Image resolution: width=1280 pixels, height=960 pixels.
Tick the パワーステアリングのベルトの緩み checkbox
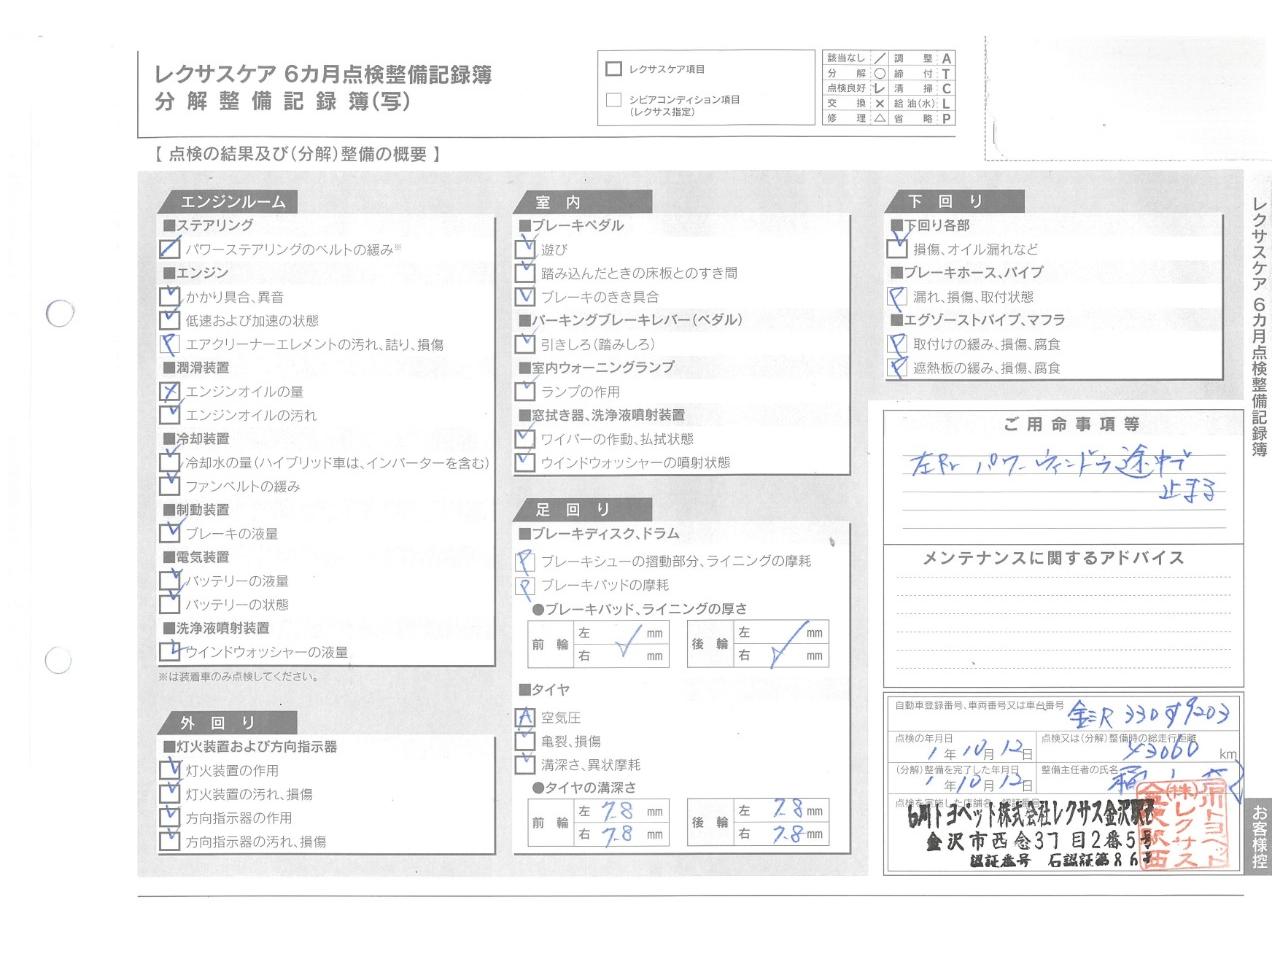pos(170,249)
